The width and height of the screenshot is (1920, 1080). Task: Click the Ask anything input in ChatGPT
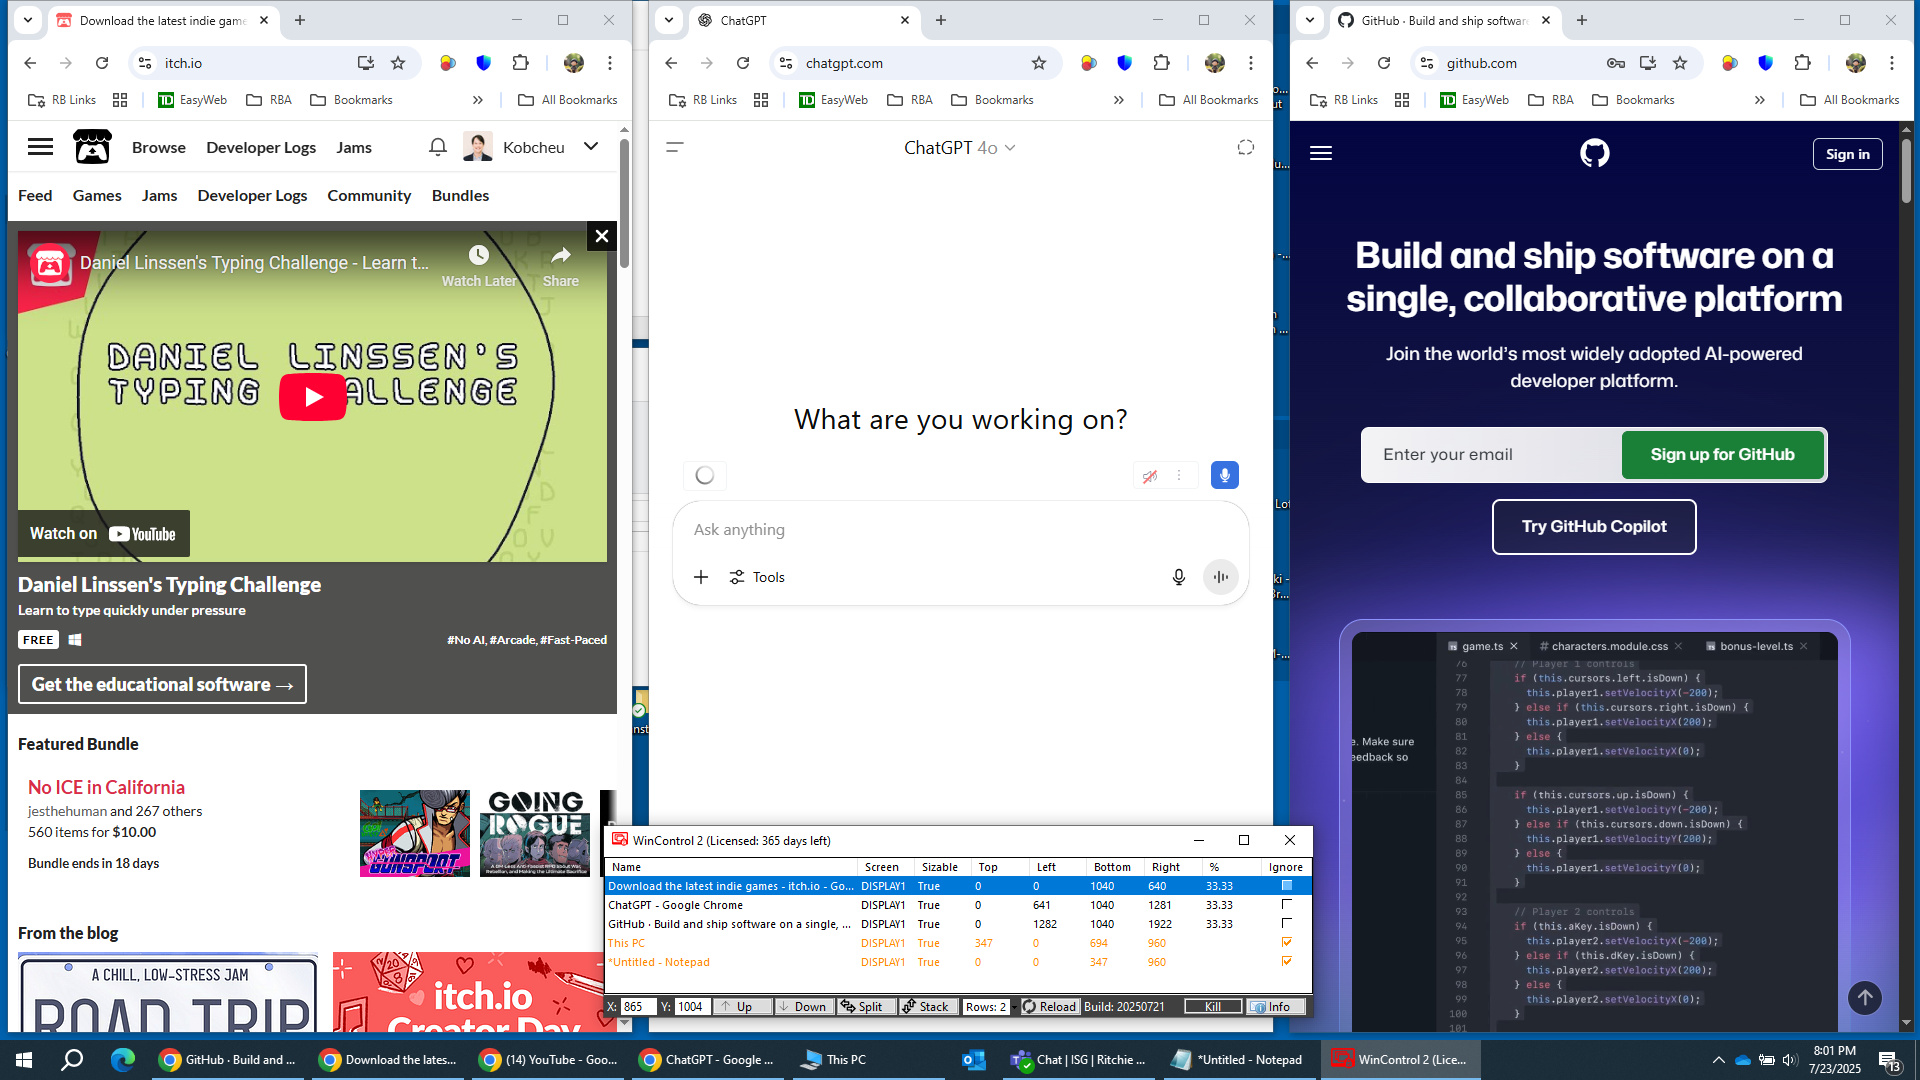[x=960, y=530]
